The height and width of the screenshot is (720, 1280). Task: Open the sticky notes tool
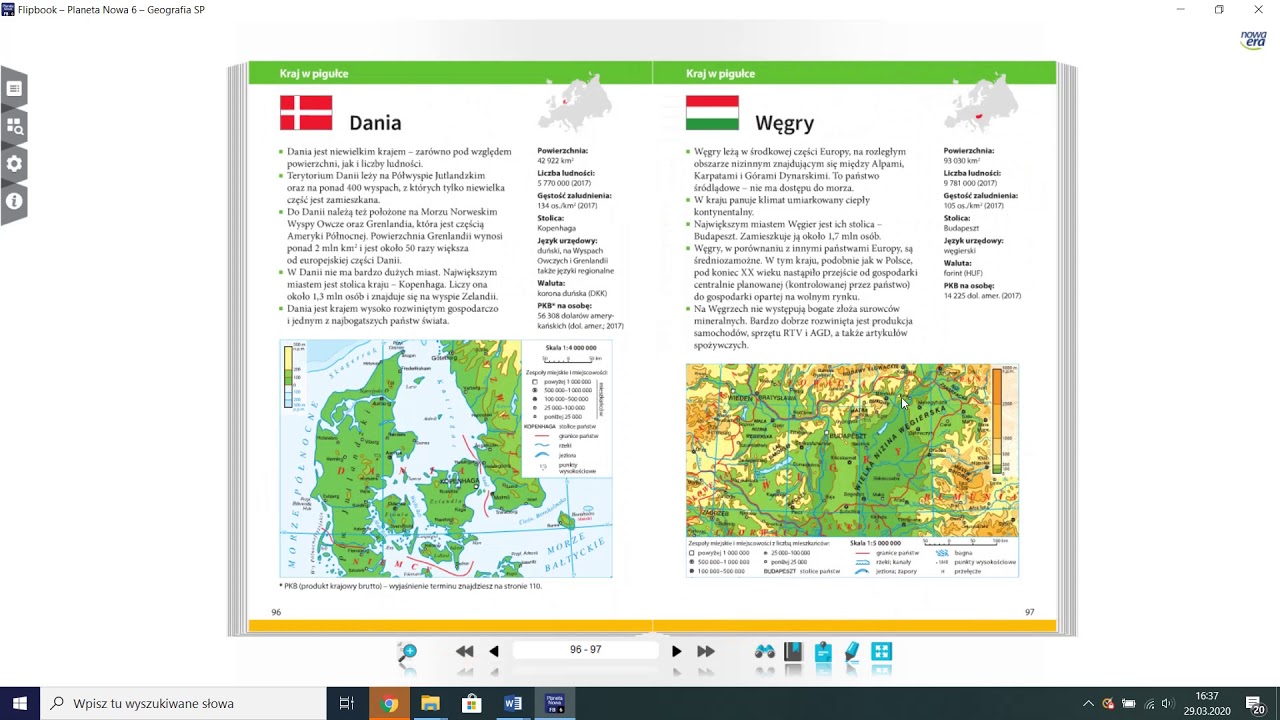pyautogui.click(x=823, y=652)
